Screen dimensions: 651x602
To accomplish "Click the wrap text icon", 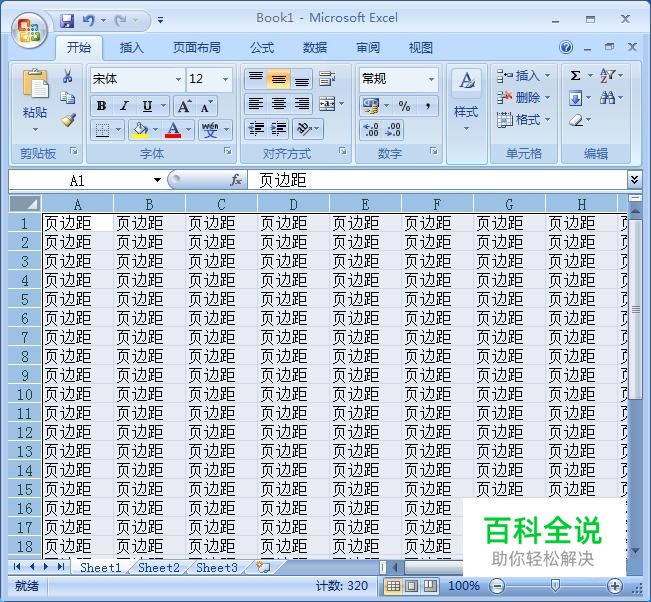I will [x=327, y=78].
